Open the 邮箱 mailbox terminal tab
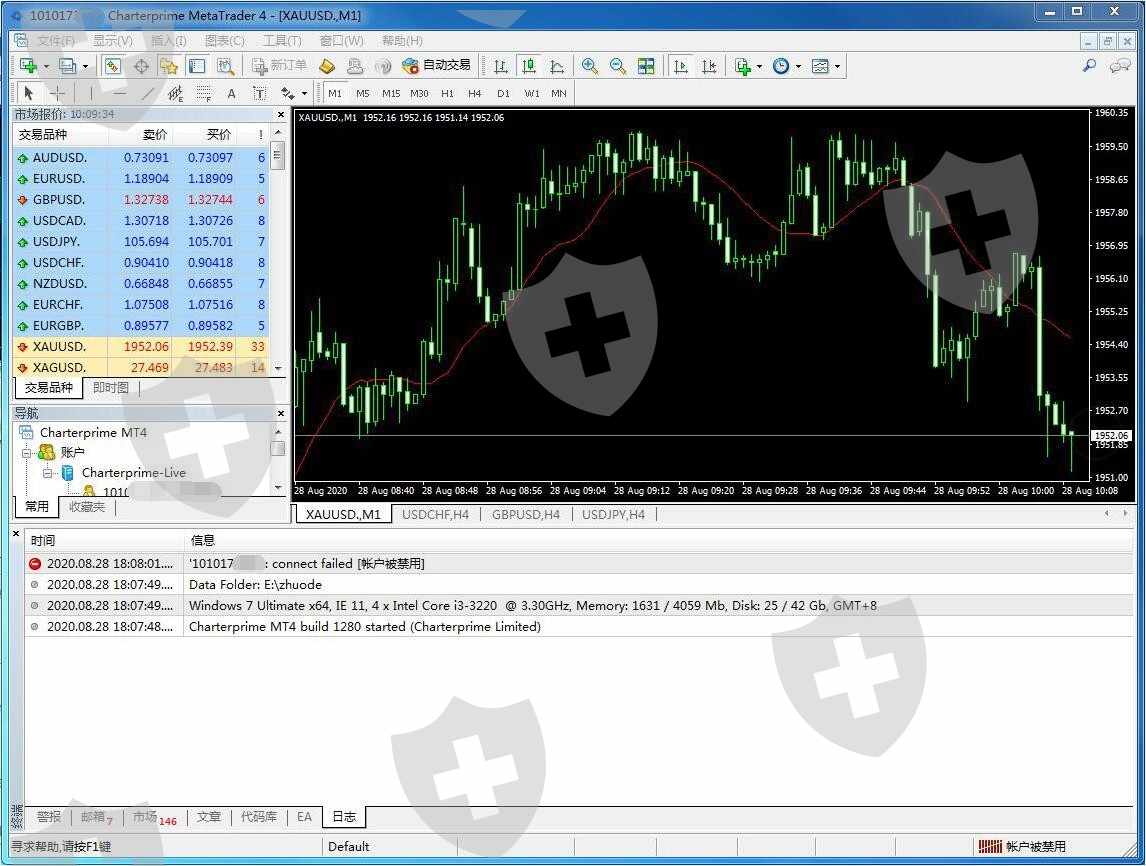Image resolution: width=1146 pixels, height=866 pixels. coord(96,817)
